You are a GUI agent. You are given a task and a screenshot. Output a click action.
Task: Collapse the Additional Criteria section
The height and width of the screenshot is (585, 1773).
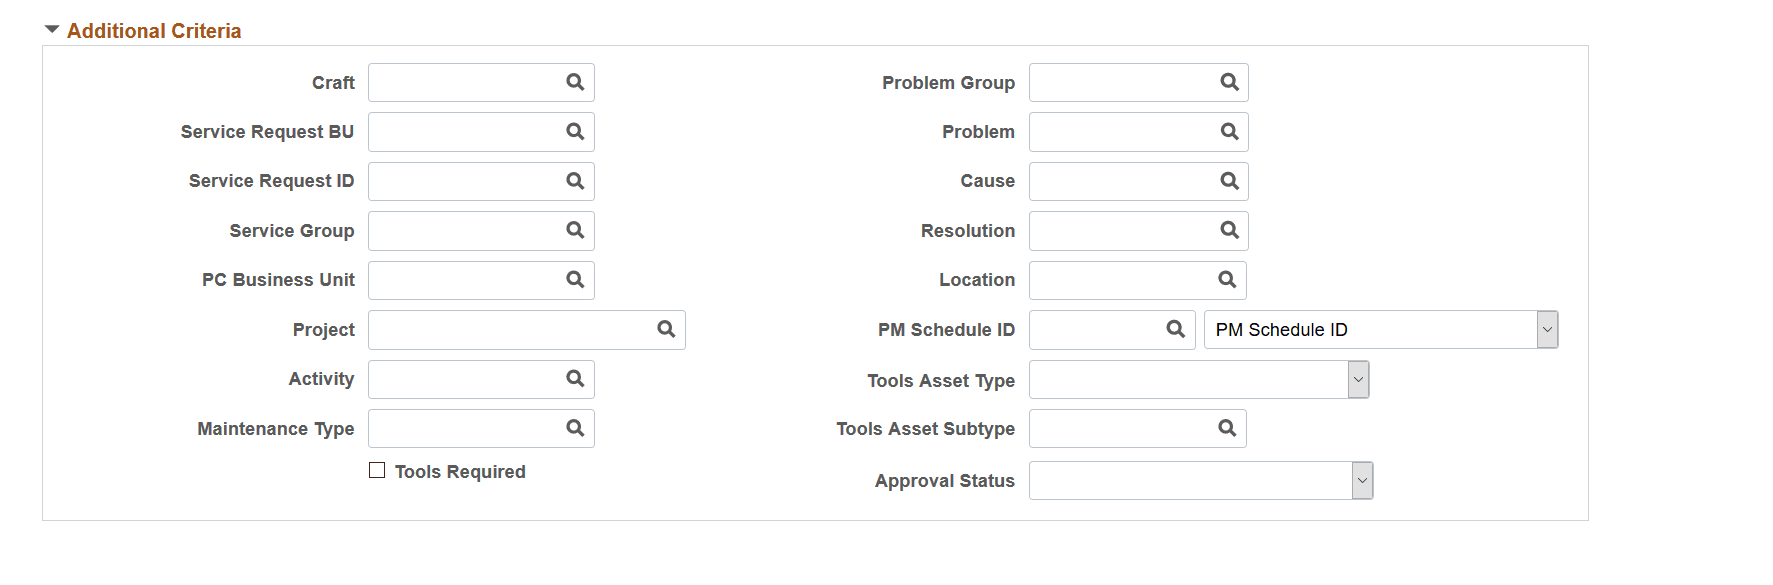51,29
